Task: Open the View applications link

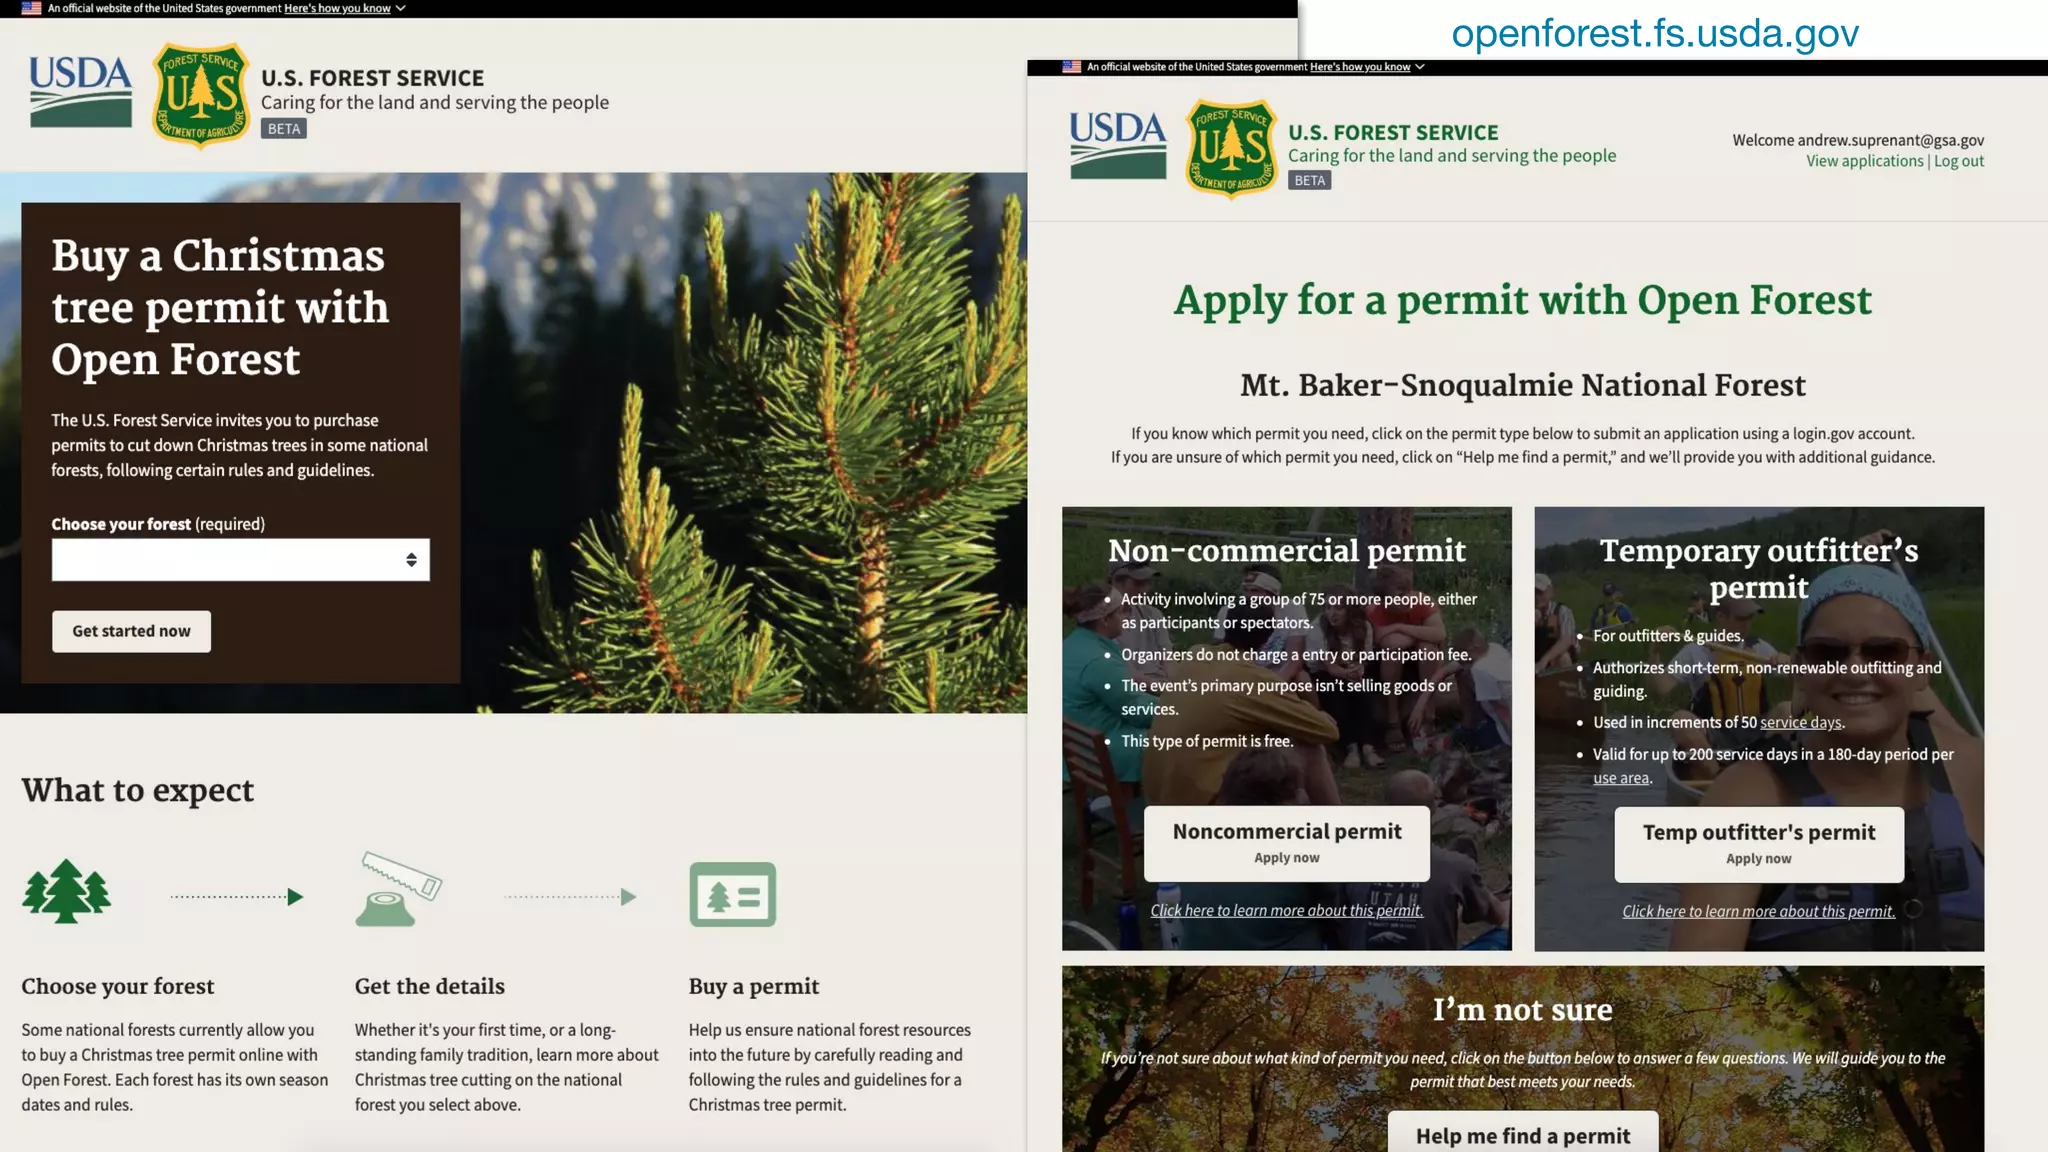Action: click(x=1864, y=161)
